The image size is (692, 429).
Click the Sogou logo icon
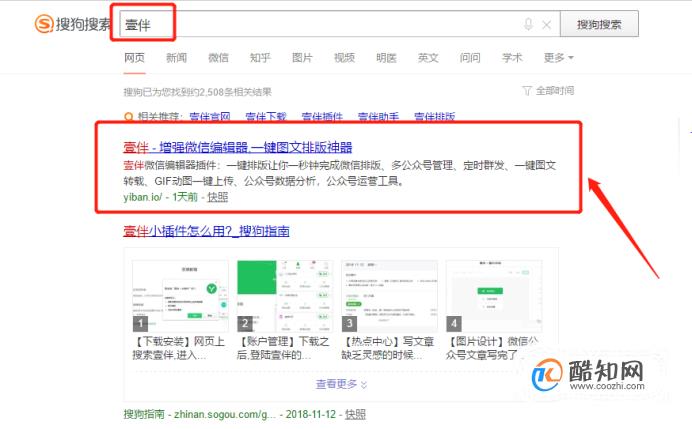click(44, 24)
